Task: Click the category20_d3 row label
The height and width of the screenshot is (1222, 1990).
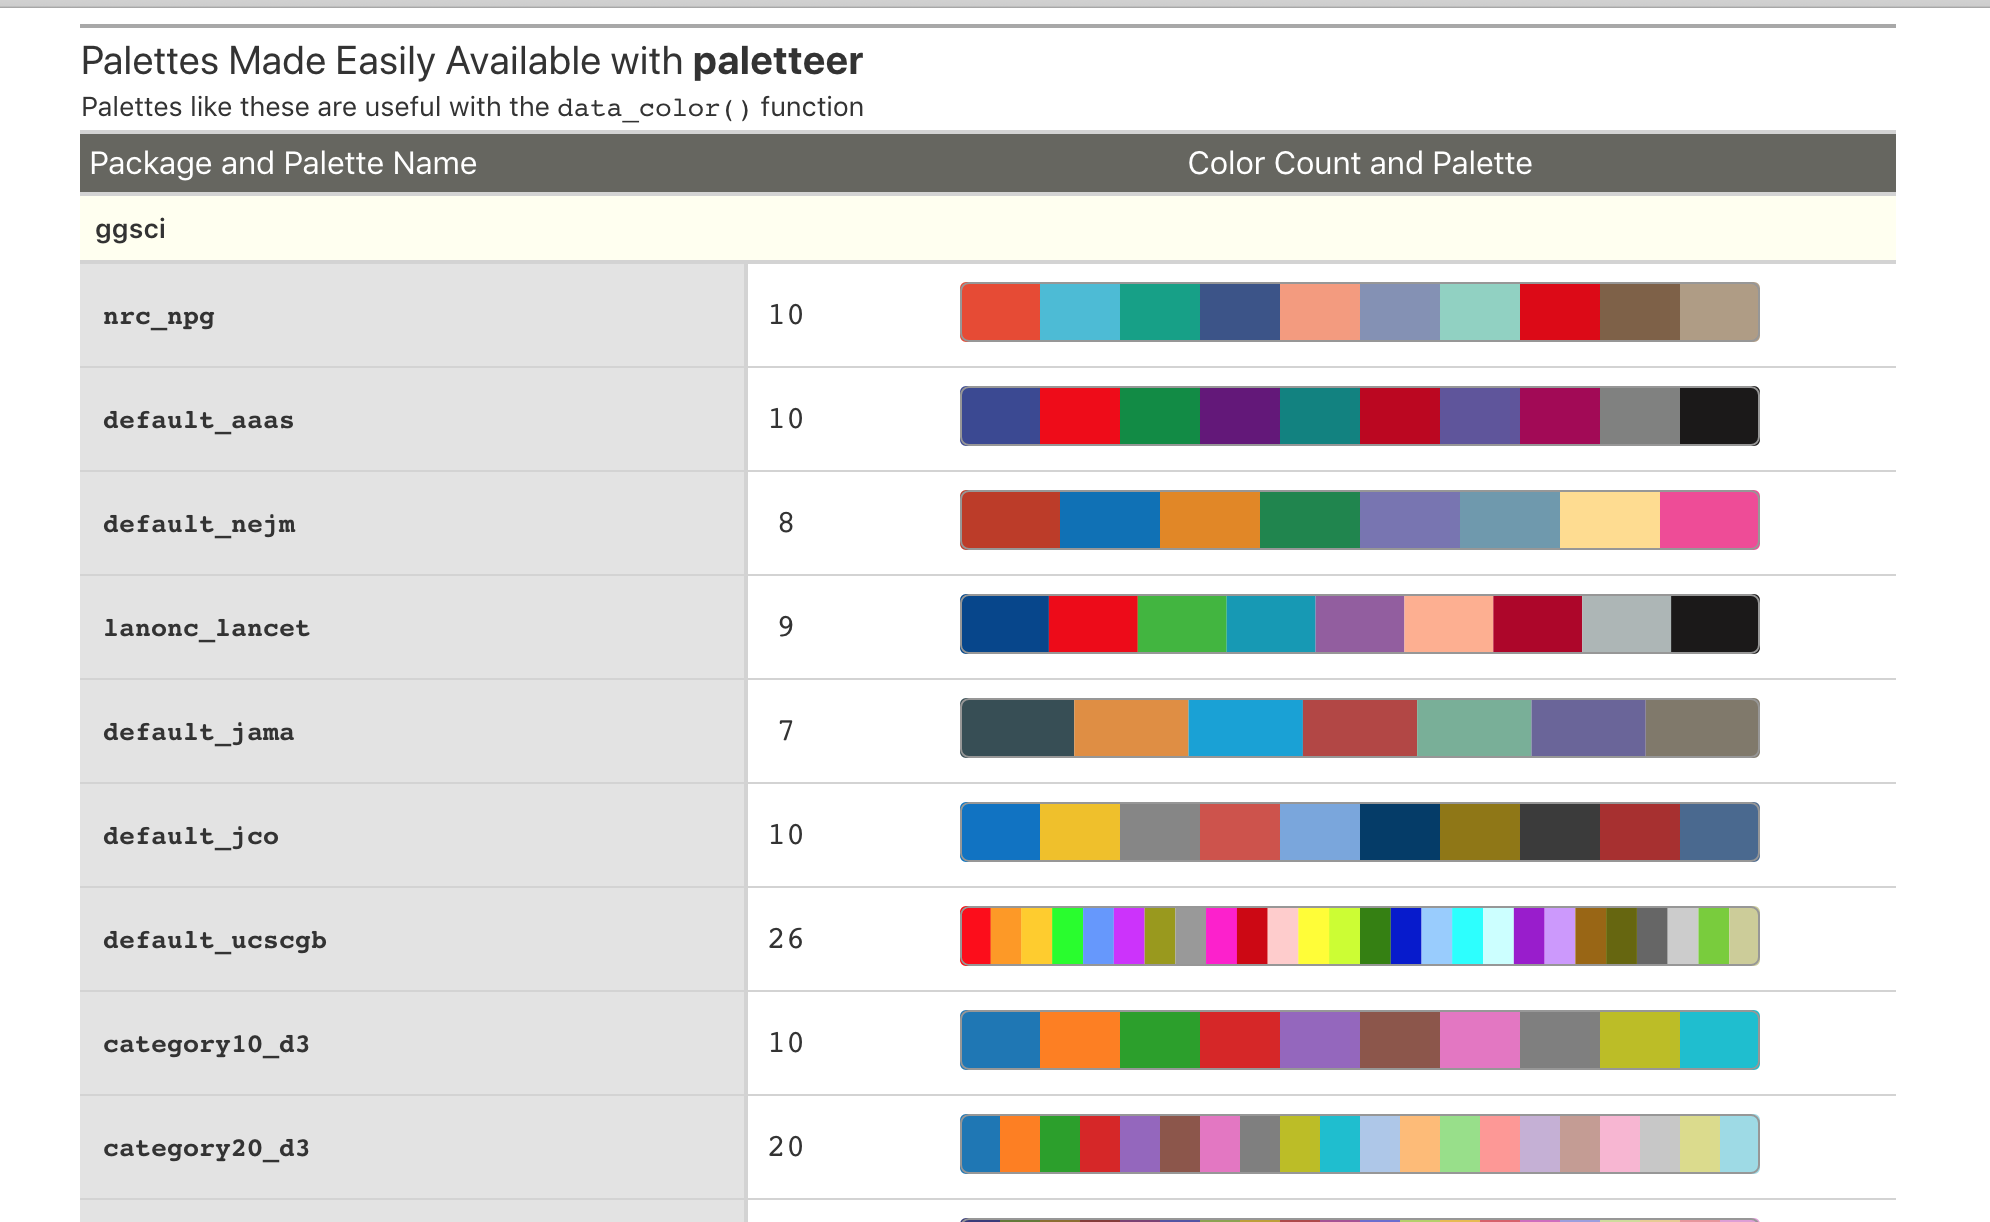Action: (x=206, y=1148)
